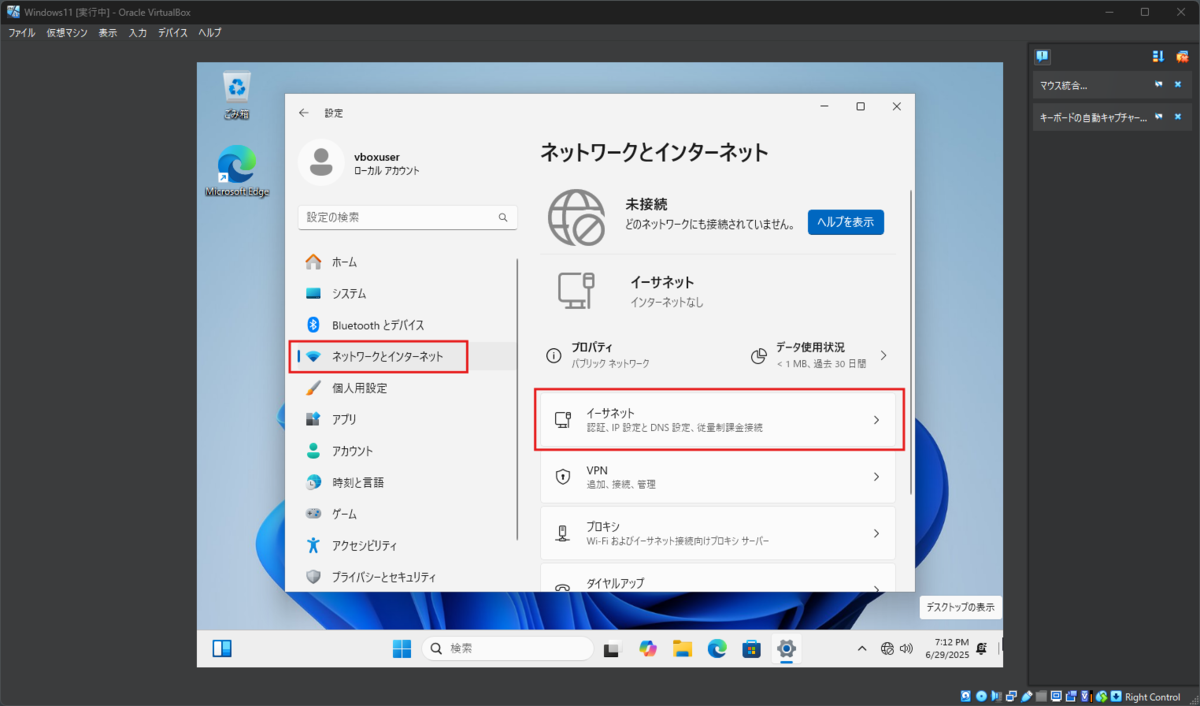The width and height of the screenshot is (1200, 706).
Task: Click the icon left of the マウス統合 close button
Action: click(x=1159, y=84)
